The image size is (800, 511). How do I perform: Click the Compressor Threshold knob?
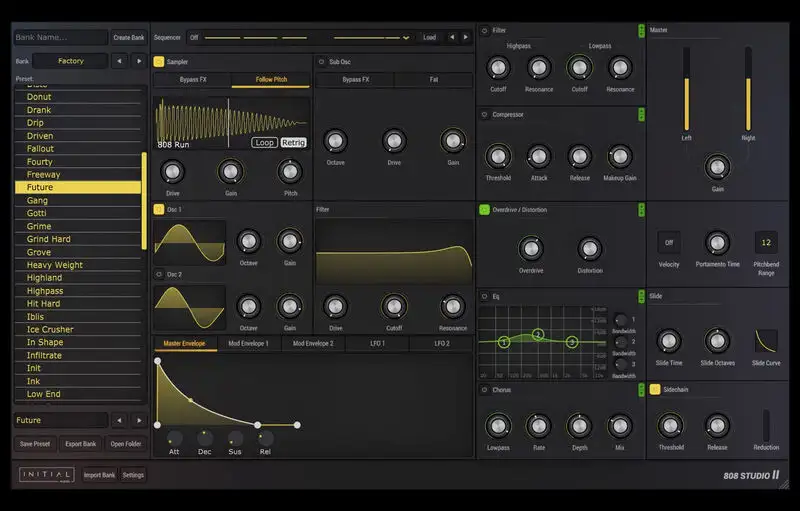(x=498, y=156)
